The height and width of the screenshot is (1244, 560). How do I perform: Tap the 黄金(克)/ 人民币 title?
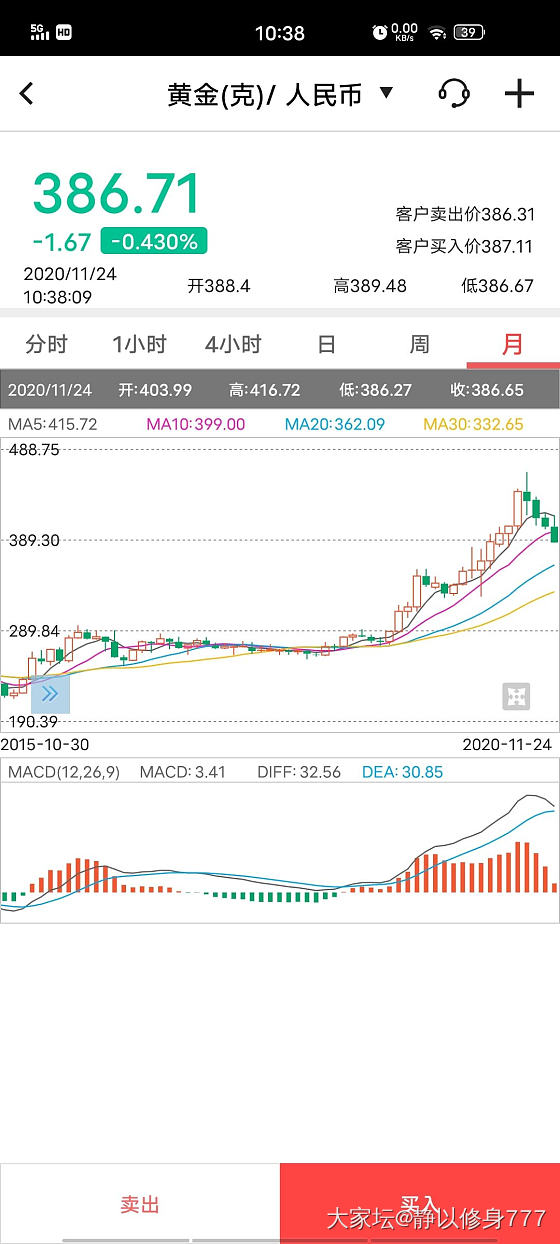267,94
